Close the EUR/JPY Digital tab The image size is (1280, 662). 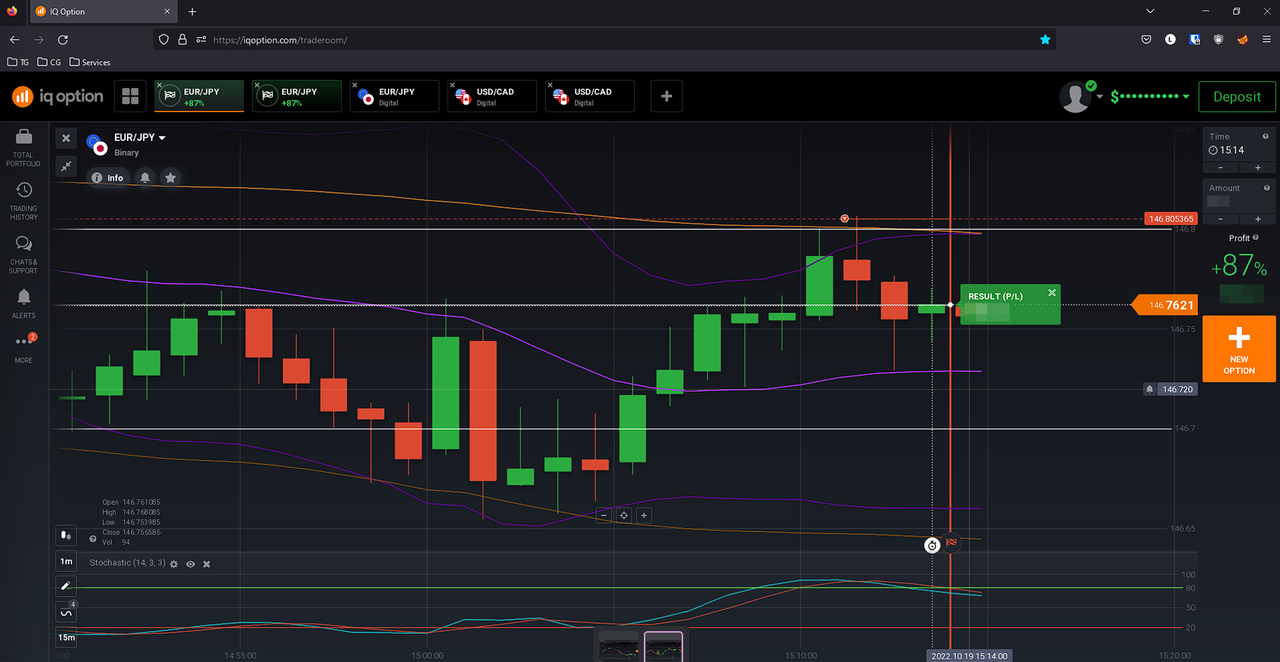pyautogui.click(x=355, y=85)
